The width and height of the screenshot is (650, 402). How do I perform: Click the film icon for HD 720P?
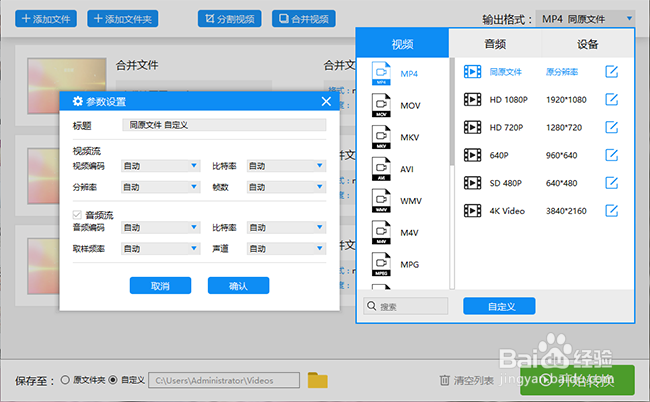click(x=472, y=127)
